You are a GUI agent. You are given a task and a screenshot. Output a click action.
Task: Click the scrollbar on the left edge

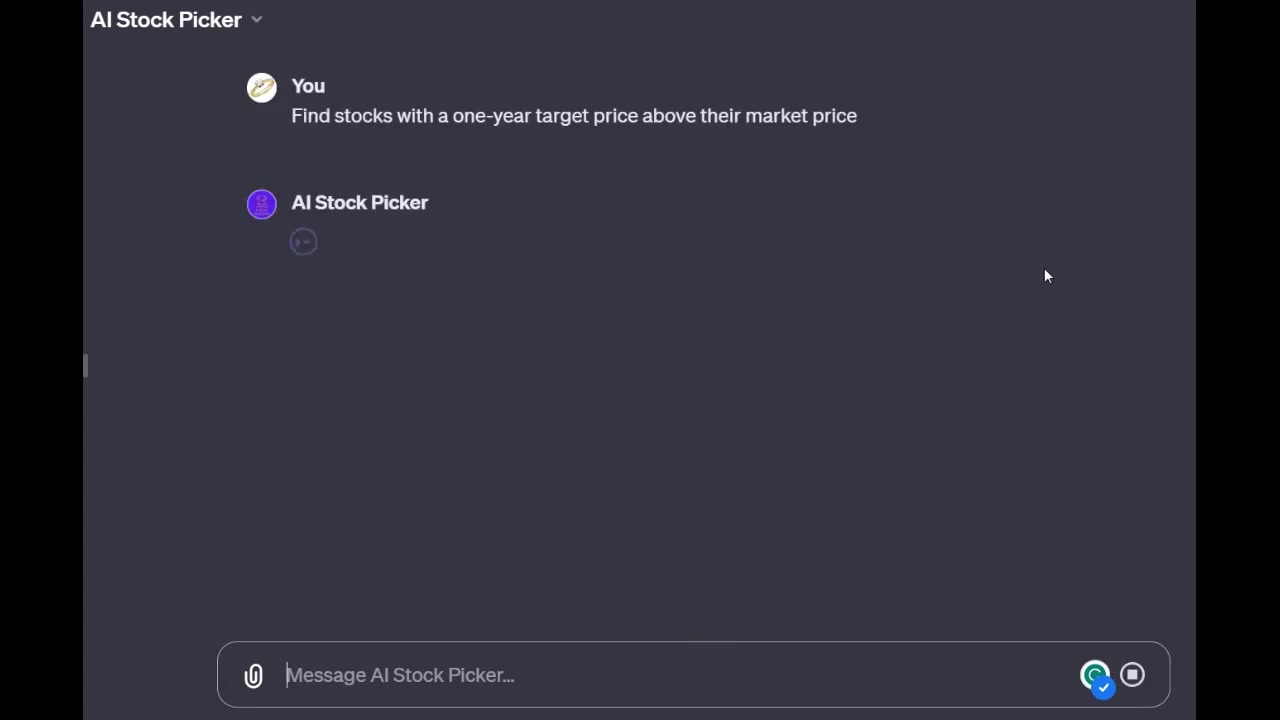pos(85,366)
